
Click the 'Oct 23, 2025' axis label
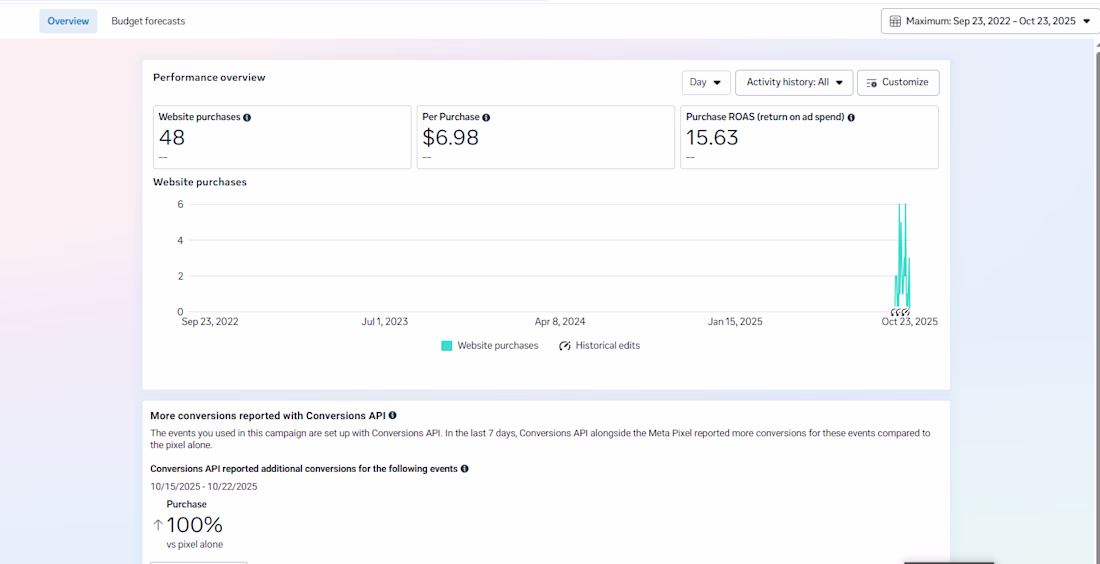(x=909, y=322)
